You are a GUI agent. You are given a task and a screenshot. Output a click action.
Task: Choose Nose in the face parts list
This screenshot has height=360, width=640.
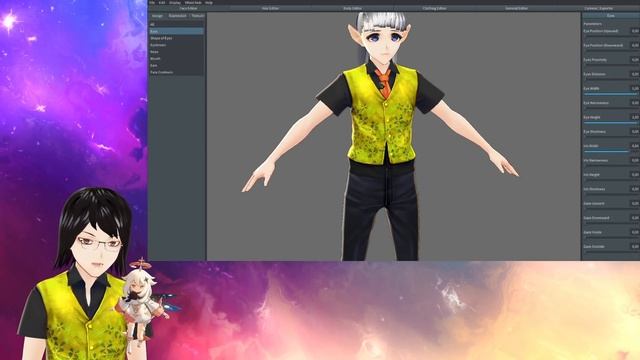coord(176,52)
